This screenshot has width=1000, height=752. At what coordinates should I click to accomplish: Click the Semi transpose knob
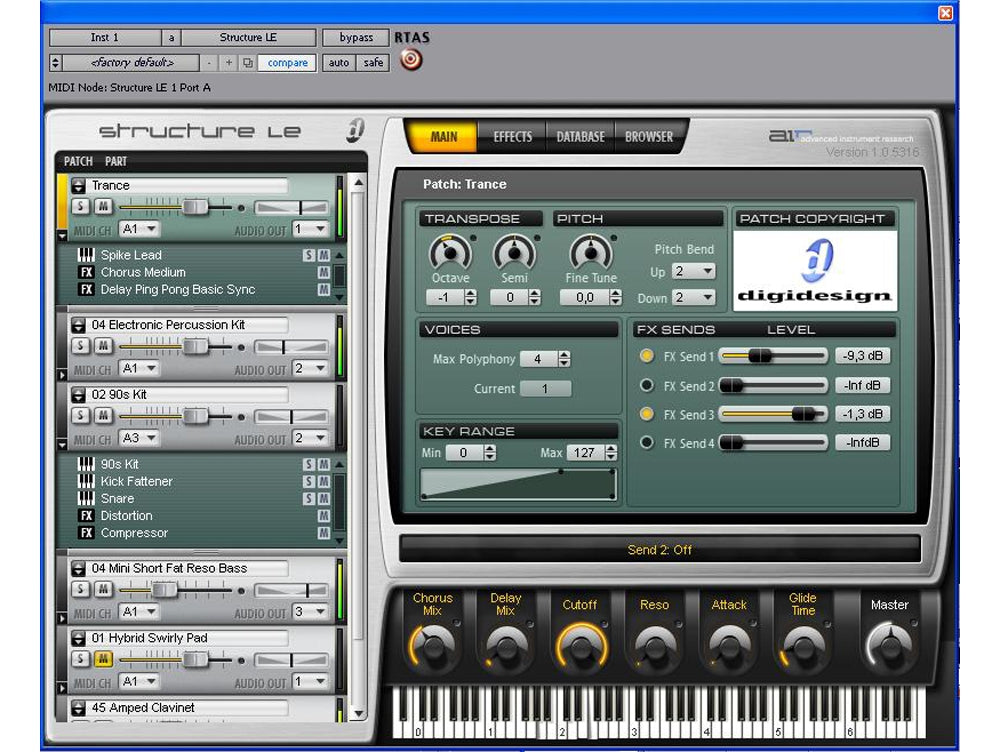coord(514,253)
